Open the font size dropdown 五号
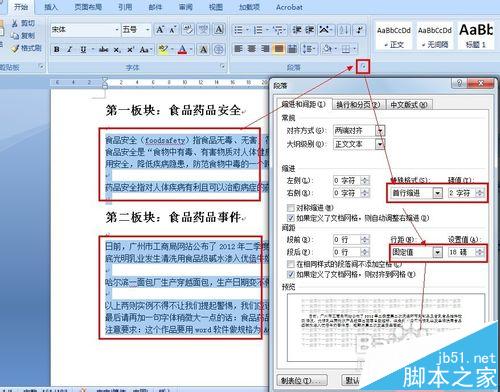 click(147, 30)
